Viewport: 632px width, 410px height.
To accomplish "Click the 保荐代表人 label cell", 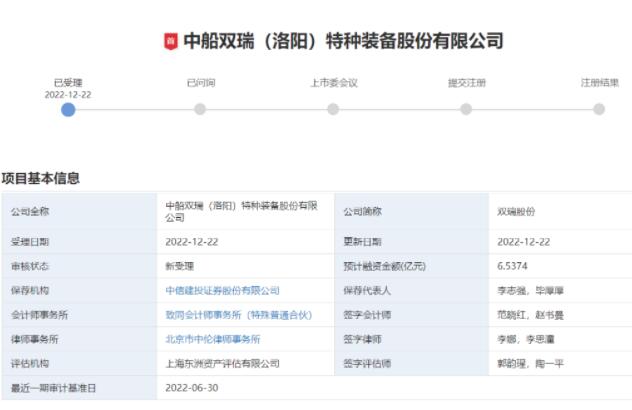I will (412, 290).
